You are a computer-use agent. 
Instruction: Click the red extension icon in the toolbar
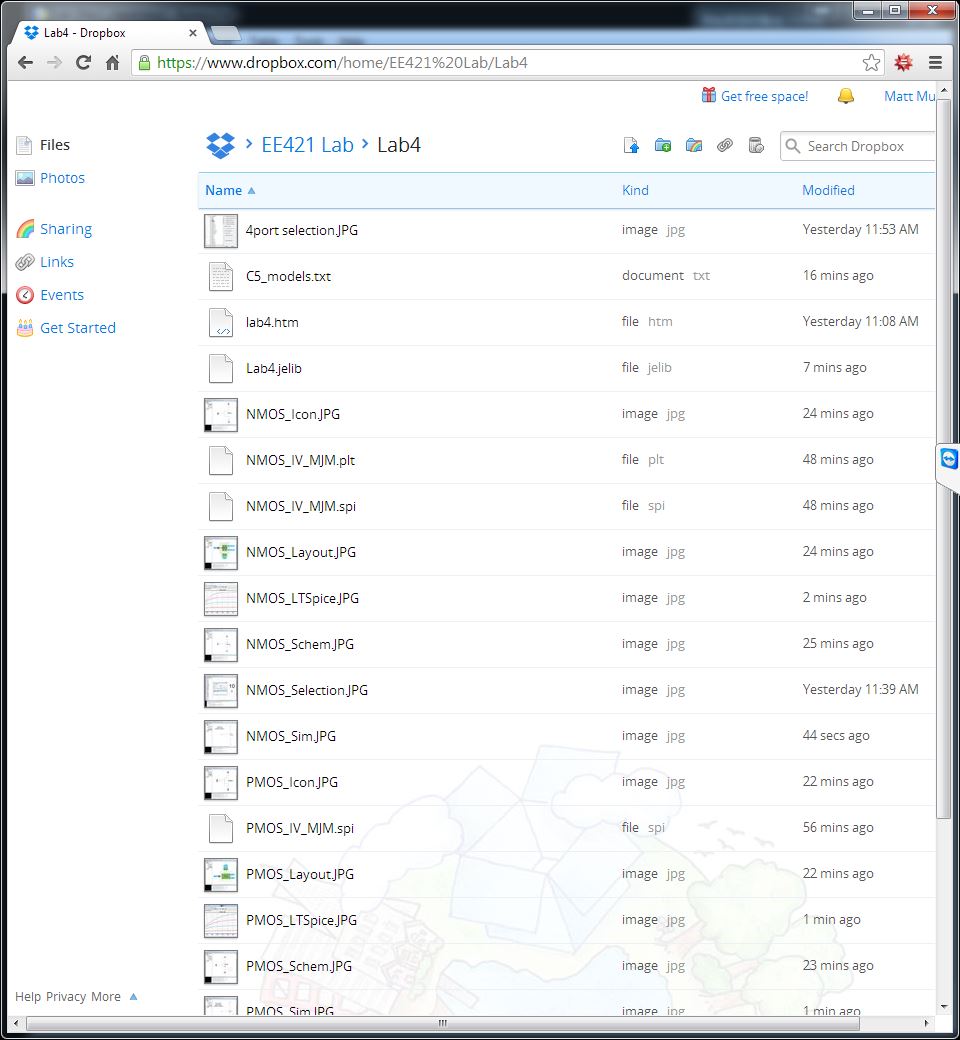point(903,62)
